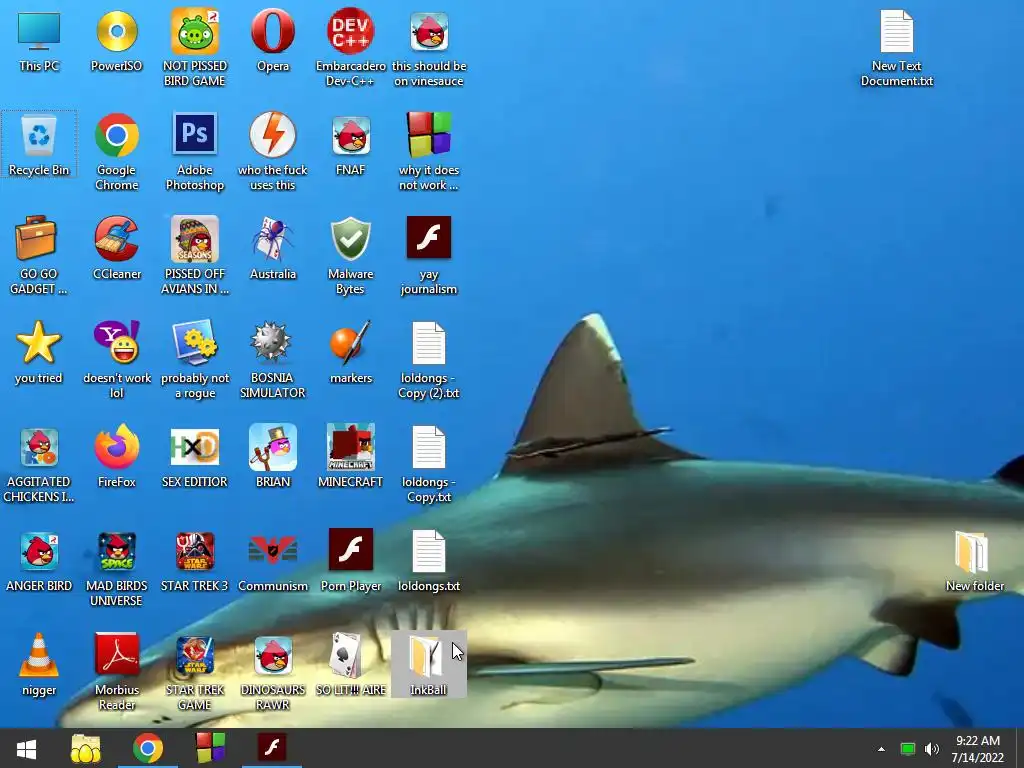Switch to the Flash taskbar app
The width and height of the screenshot is (1024, 768).
272,748
